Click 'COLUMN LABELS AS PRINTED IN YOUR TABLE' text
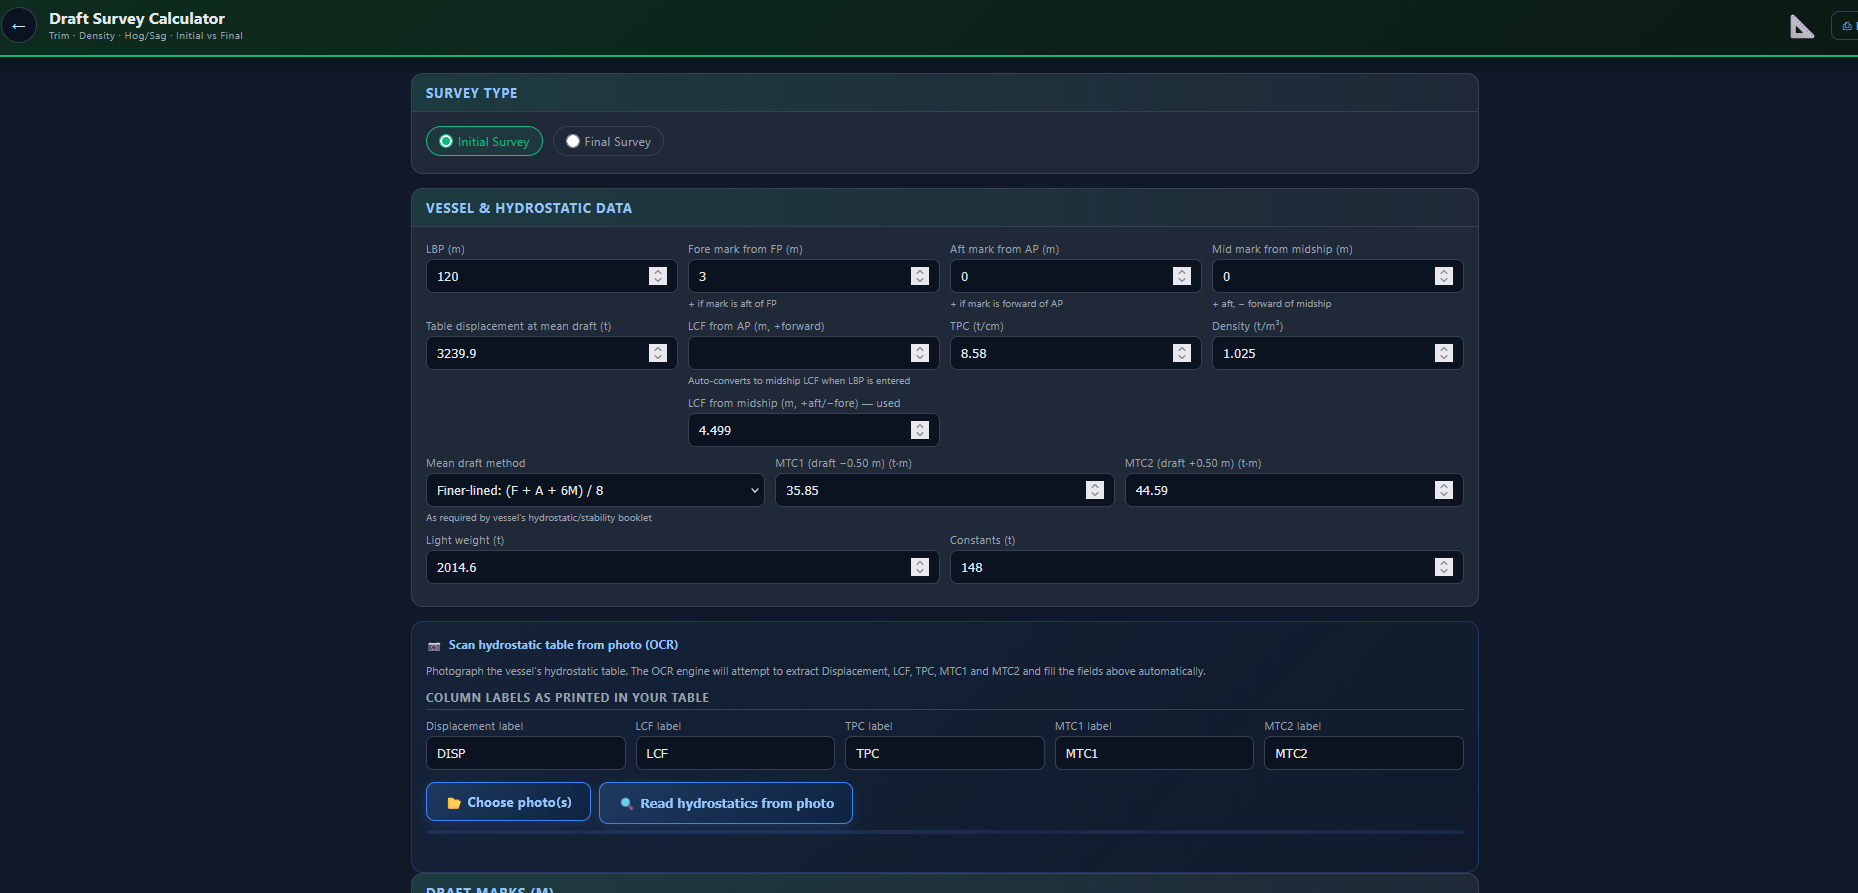Image resolution: width=1858 pixels, height=893 pixels. click(567, 698)
